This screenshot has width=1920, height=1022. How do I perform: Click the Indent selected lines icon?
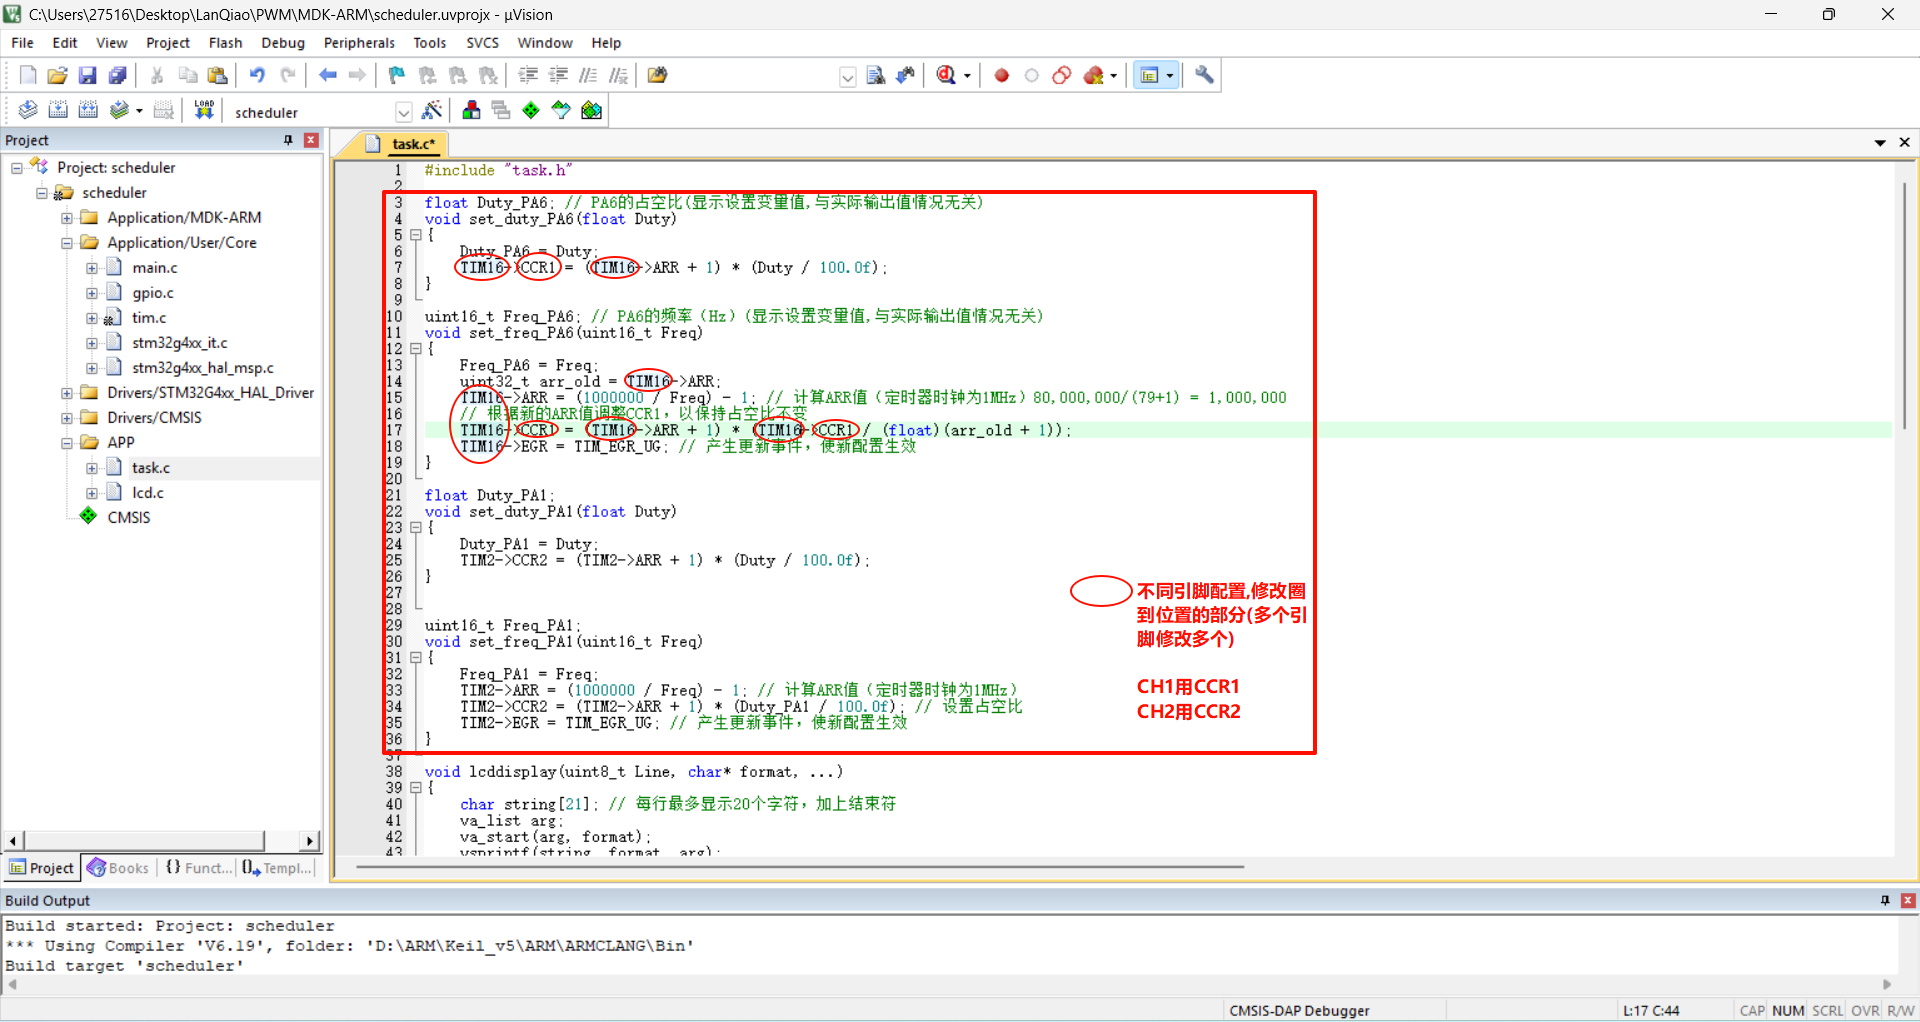[528, 75]
